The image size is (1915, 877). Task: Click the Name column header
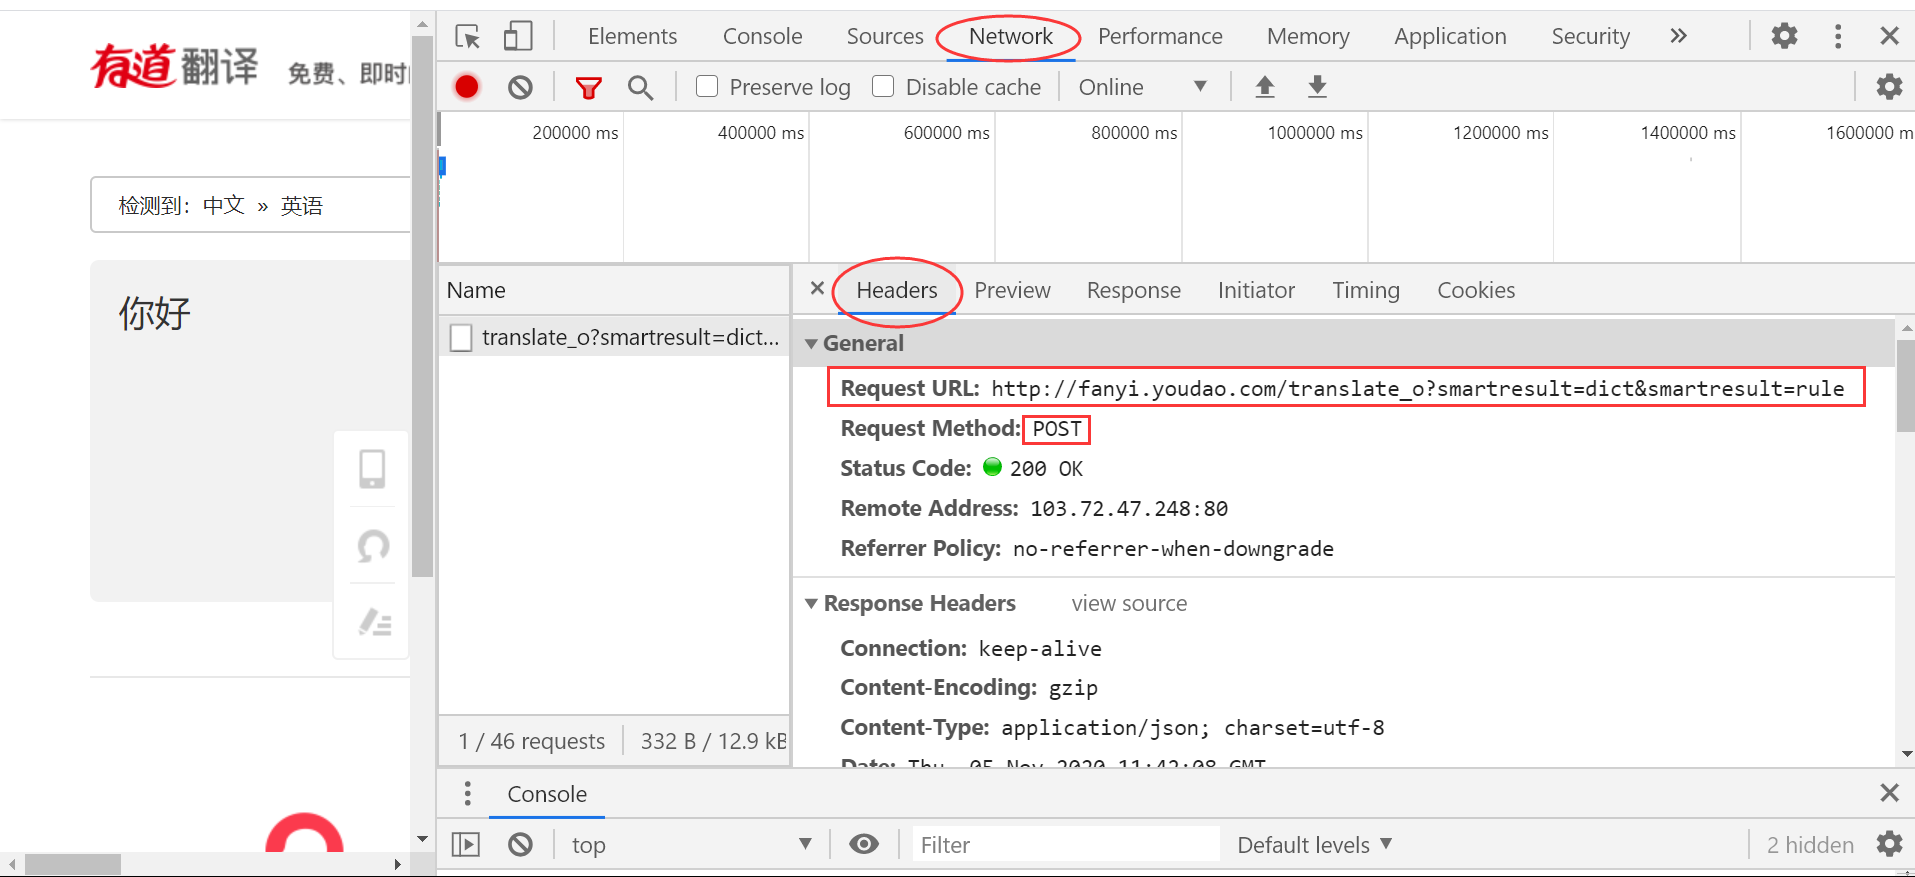pyautogui.click(x=614, y=290)
